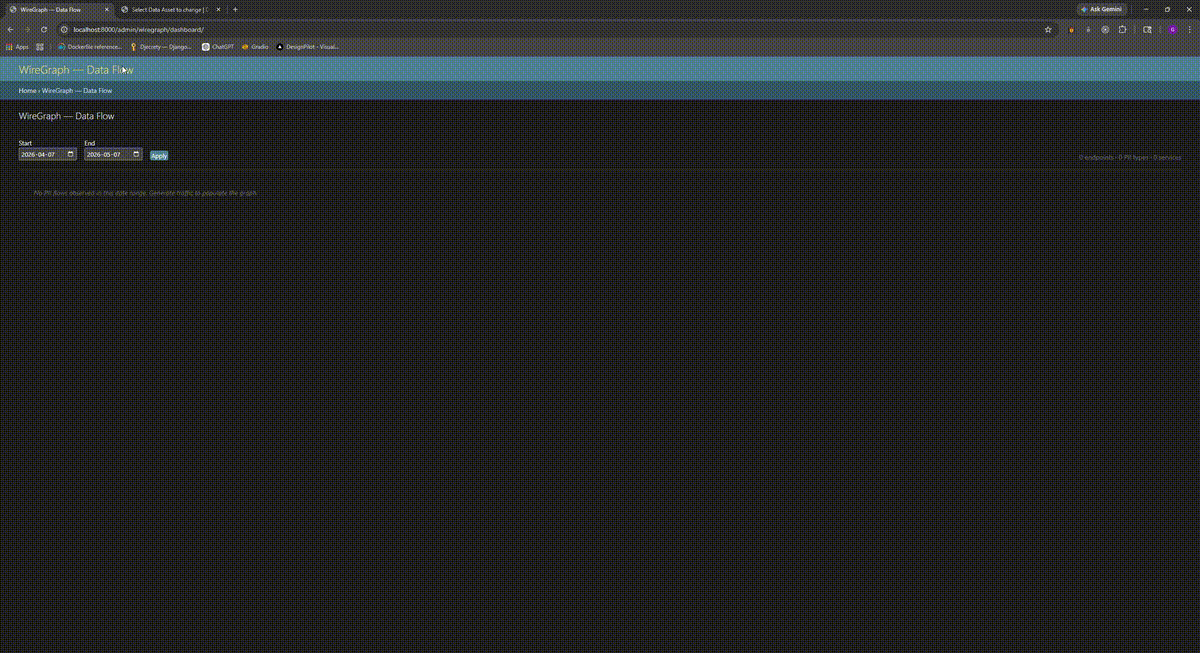Image resolution: width=1200 pixels, height=653 pixels.
Task: Open the tab search icon near the profile avatar
Action: coord(1148,30)
